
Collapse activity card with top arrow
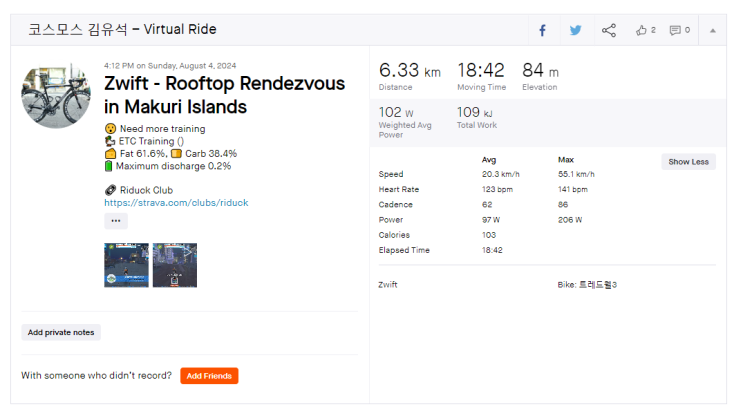tap(713, 30)
